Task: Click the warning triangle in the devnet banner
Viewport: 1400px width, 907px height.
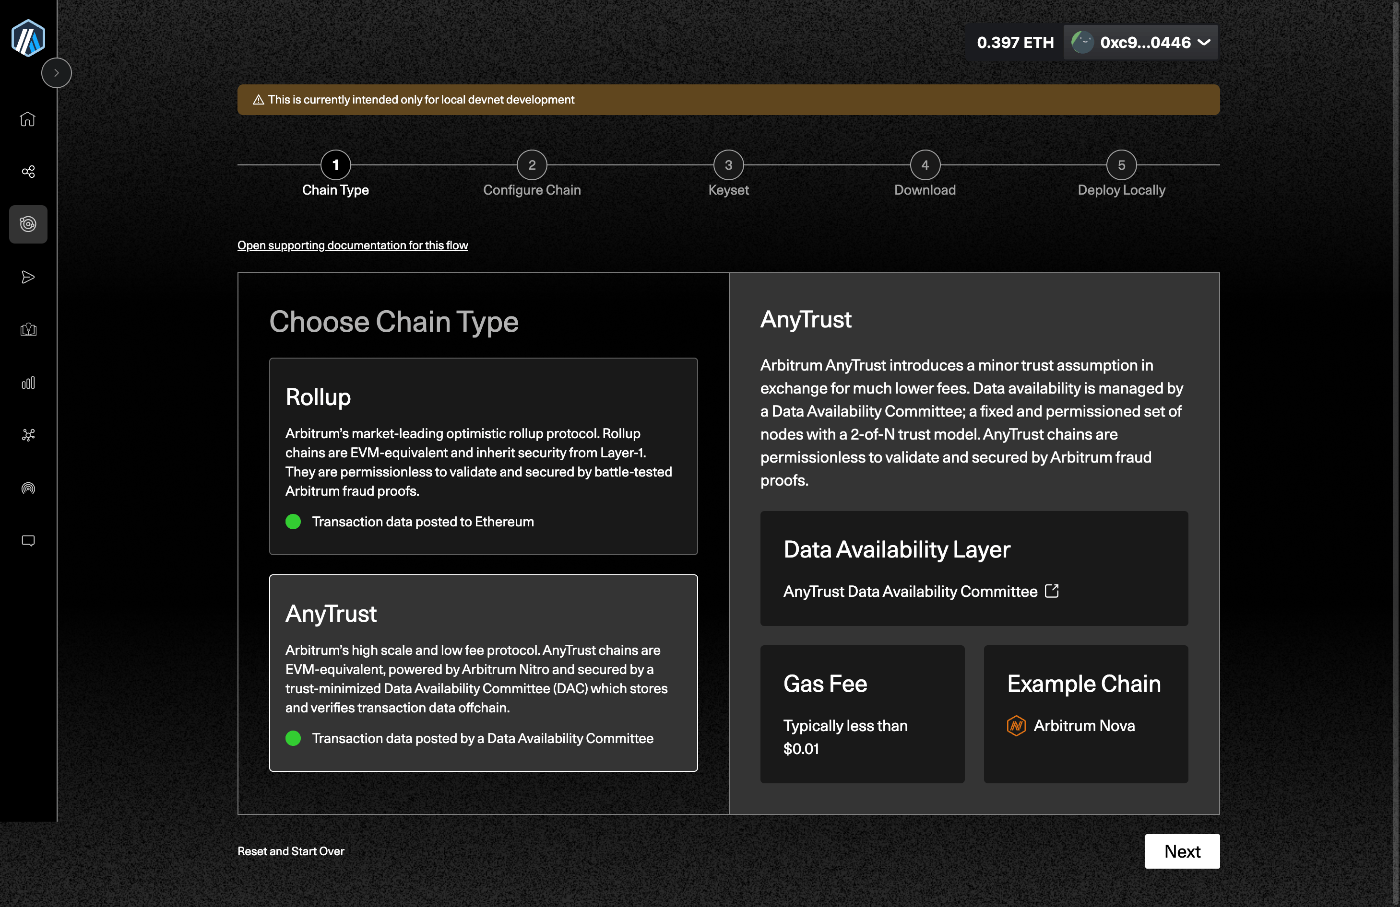Action: pyautogui.click(x=258, y=100)
